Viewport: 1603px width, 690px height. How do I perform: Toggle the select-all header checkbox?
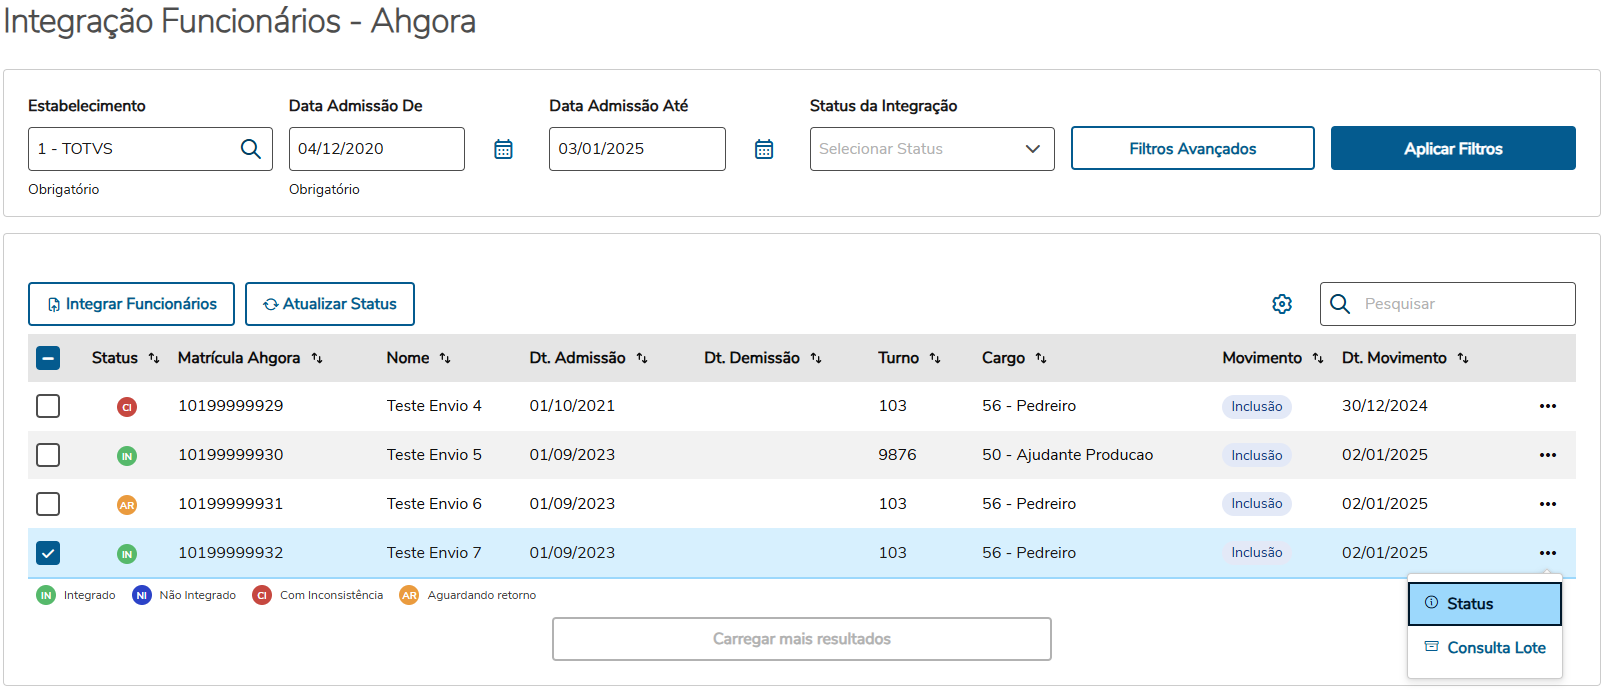tap(48, 358)
